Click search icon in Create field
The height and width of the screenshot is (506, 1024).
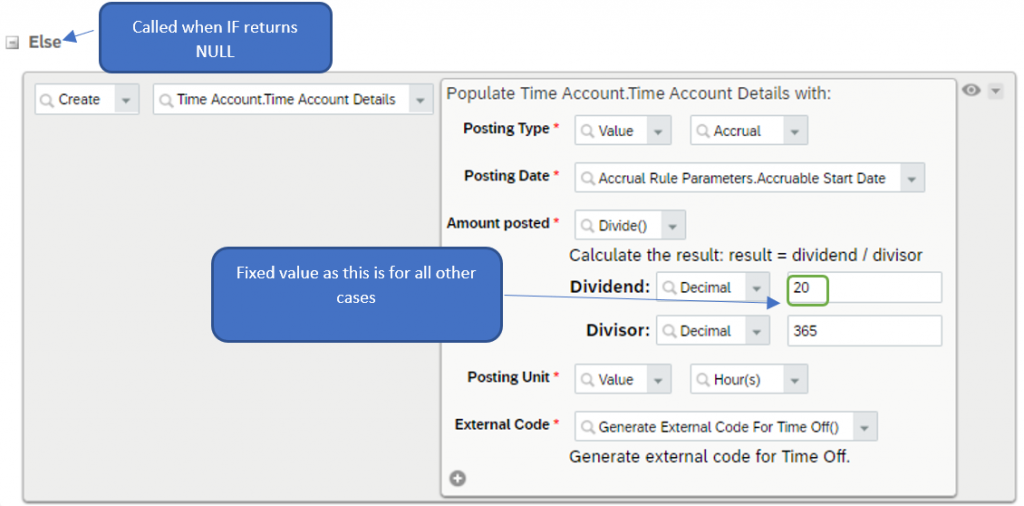tap(46, 100)
